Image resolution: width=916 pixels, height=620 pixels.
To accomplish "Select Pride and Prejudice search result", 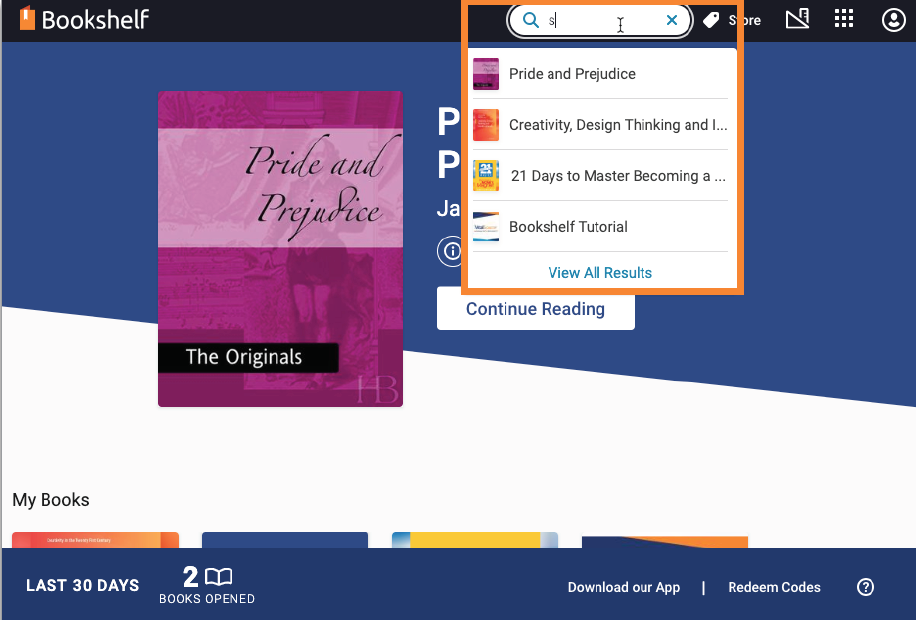I will pos(572,74).
